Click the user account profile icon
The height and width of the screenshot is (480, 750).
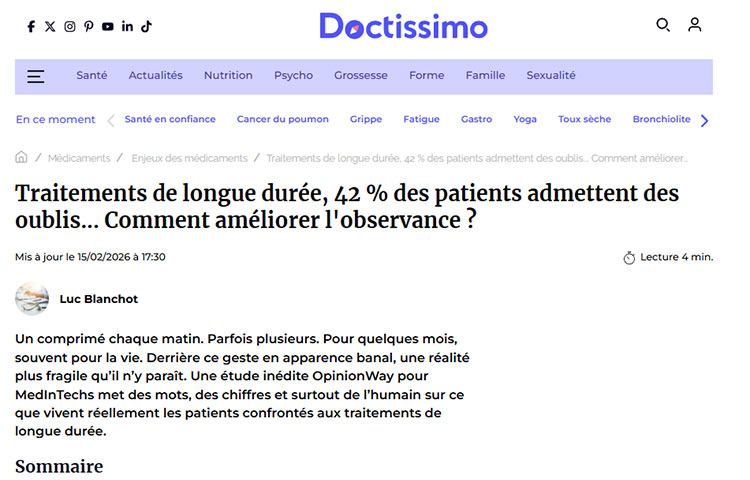click(x=695, y=25)
